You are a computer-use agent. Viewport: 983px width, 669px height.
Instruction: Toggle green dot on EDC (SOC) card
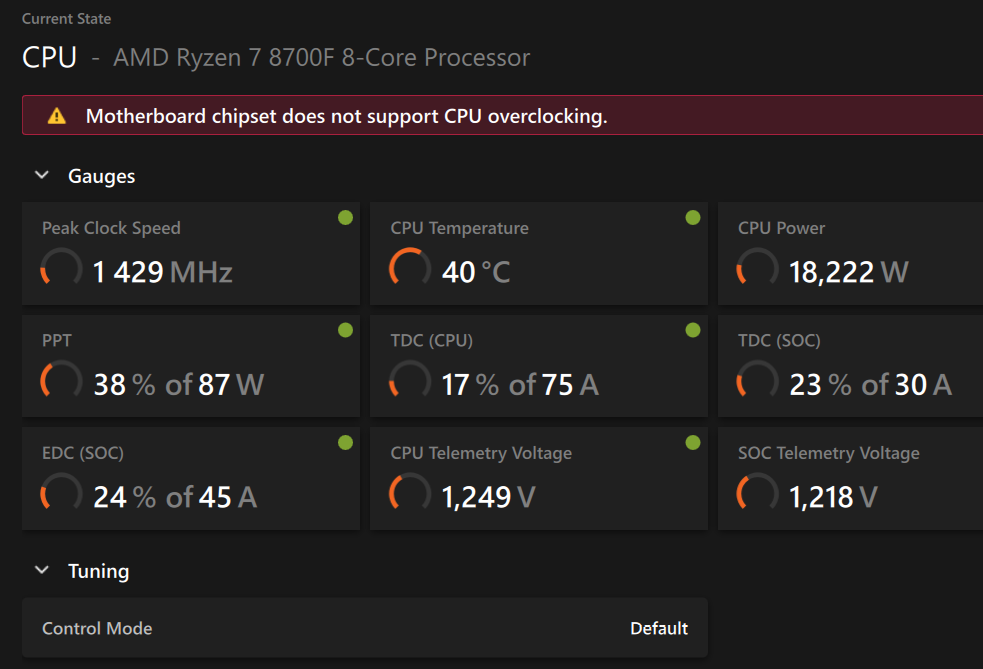[345, 442]
